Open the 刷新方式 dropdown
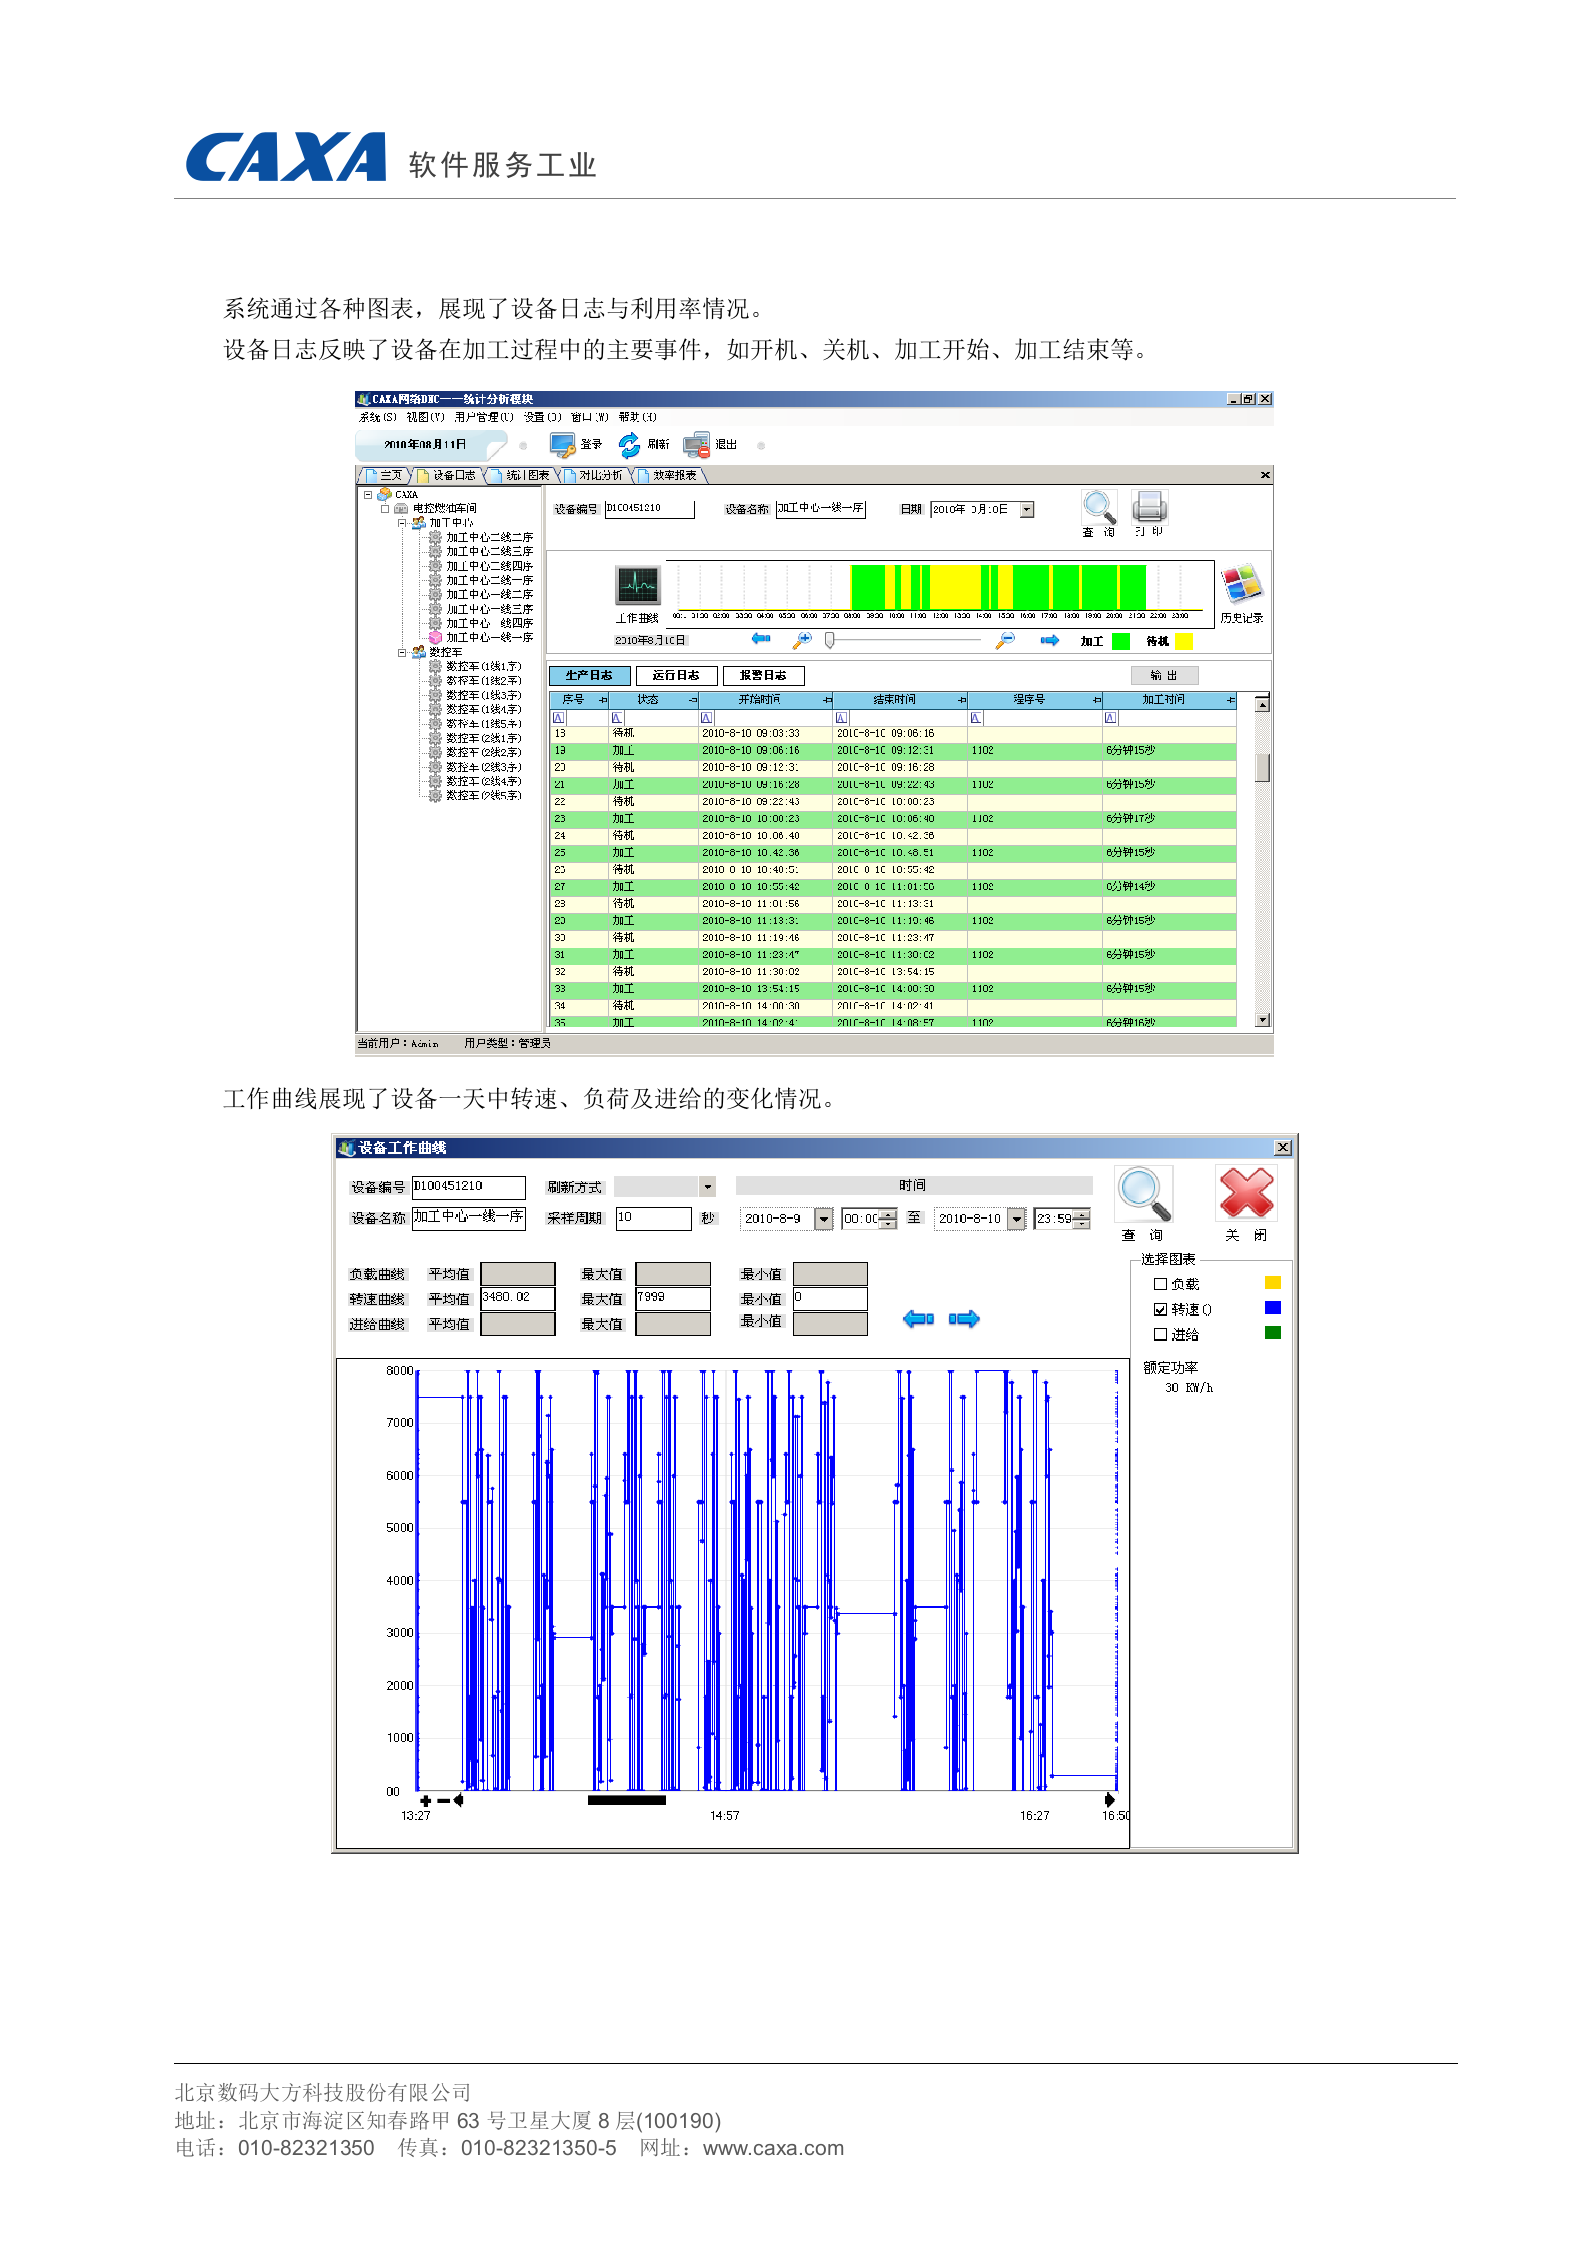 707,1187
